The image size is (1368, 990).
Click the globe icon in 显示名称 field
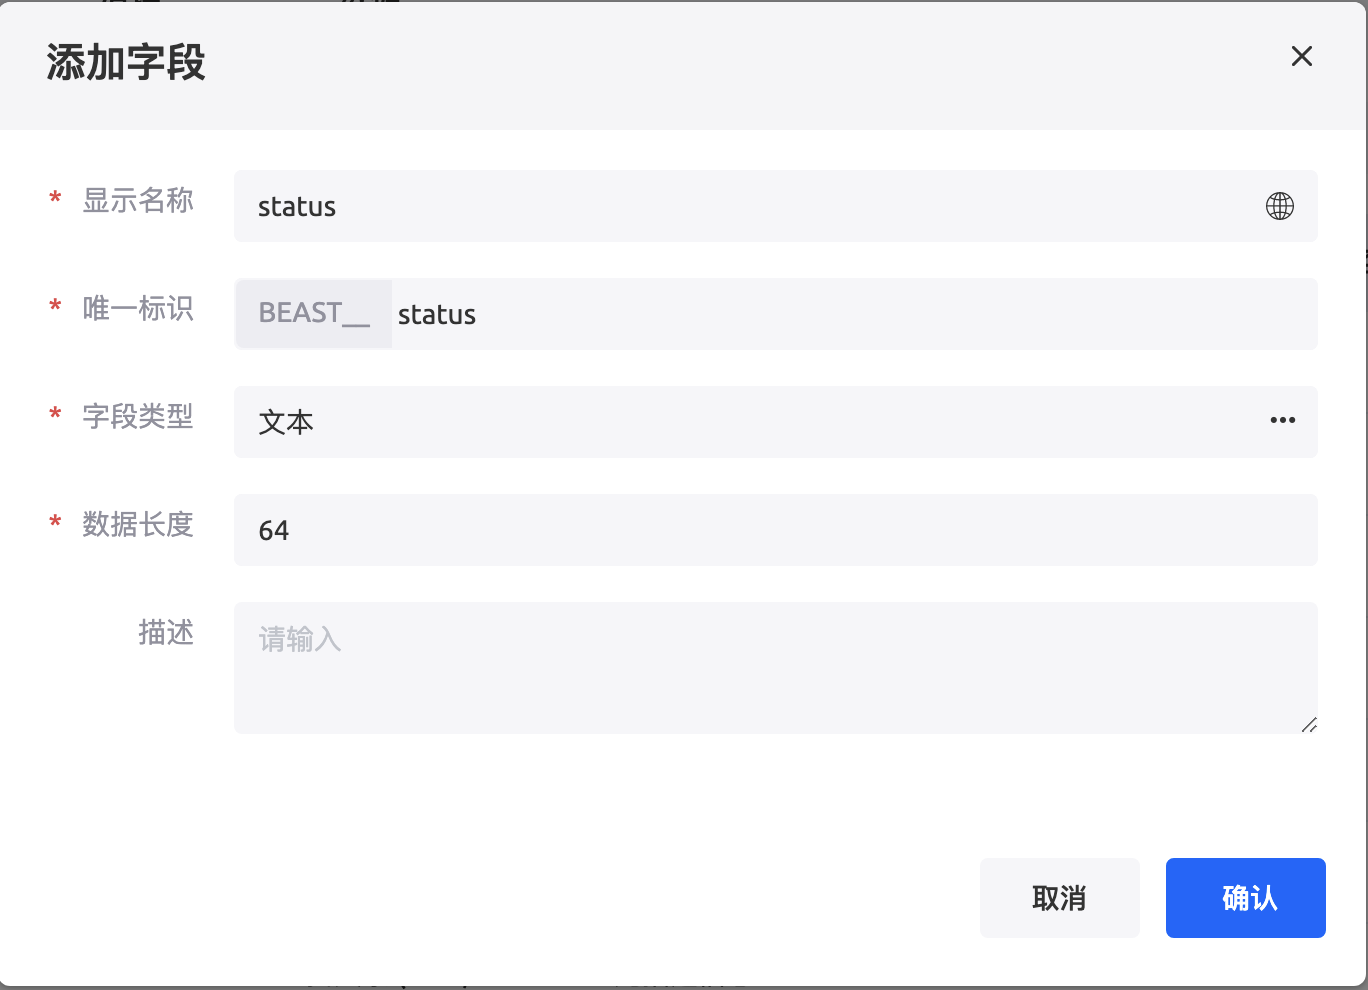pyautogui.click(x=1279, y=206)
